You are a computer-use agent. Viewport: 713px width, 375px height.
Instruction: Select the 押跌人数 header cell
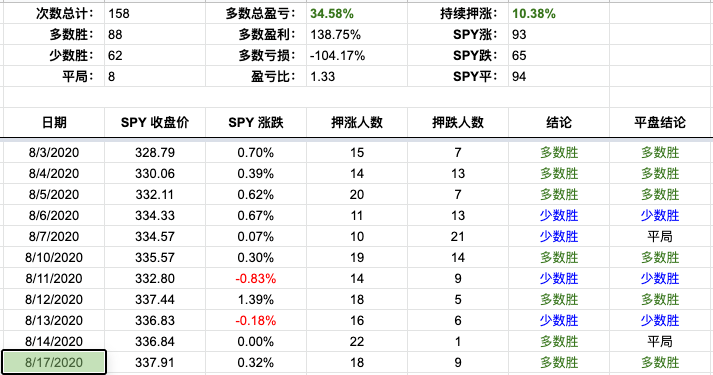[458, 122]
